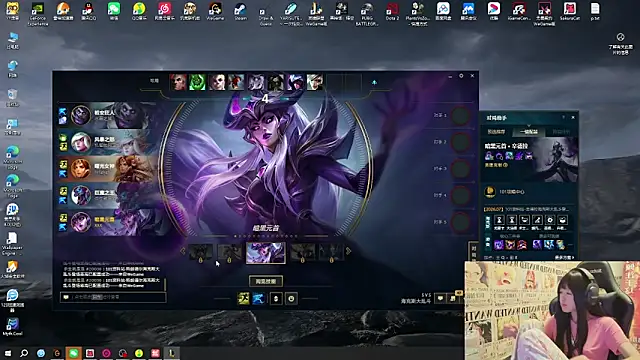Select the vertical build tab beside item row

coord(488,222)
